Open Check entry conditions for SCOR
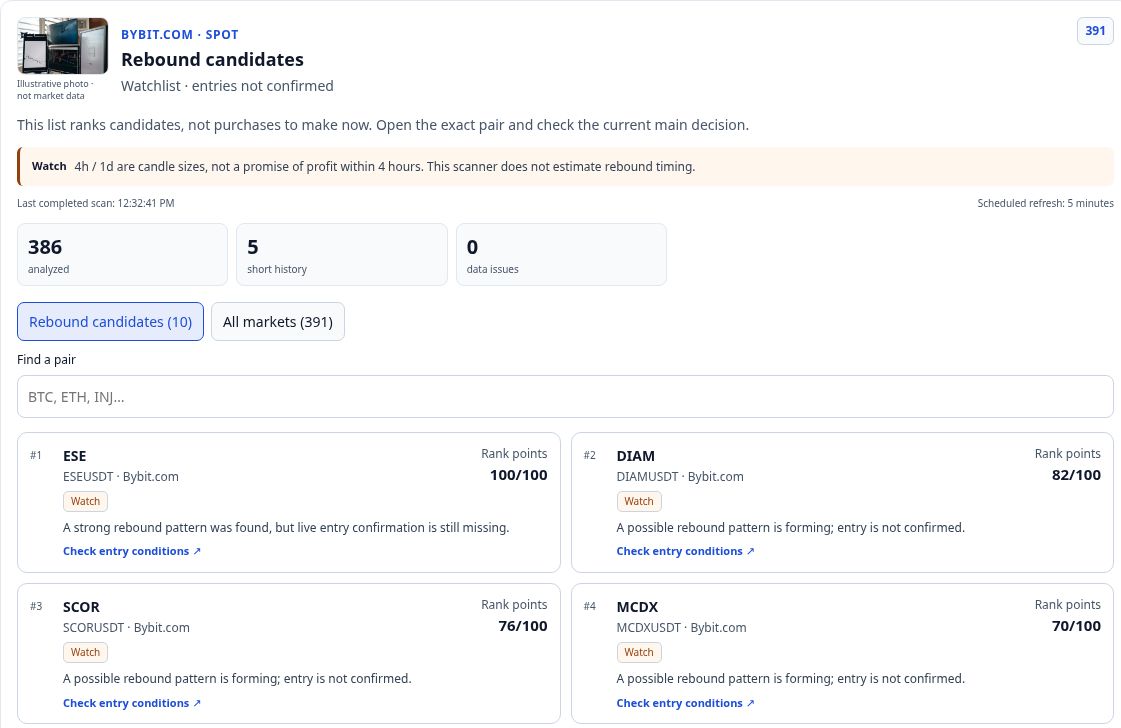The height and width of the screenshot is (728, 1121). (x=132, y=703)
